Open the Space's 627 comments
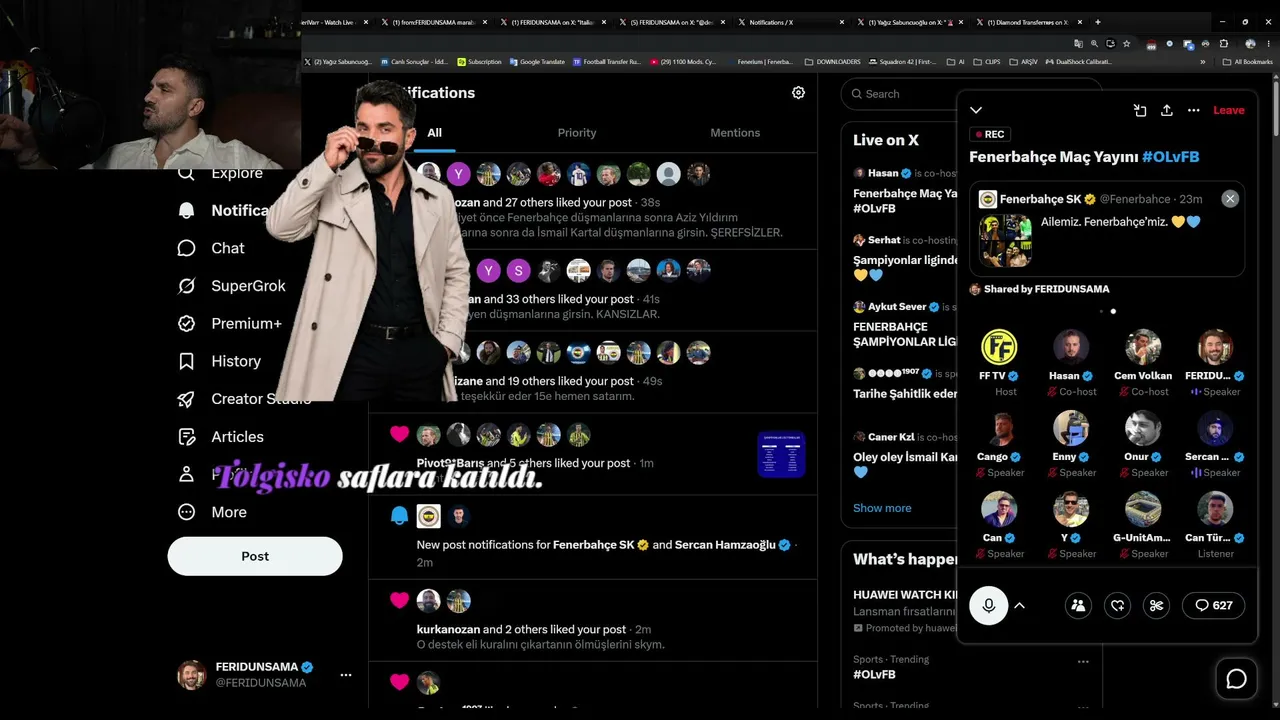Screen dimensions: 1280x720 pos(1214,605)
